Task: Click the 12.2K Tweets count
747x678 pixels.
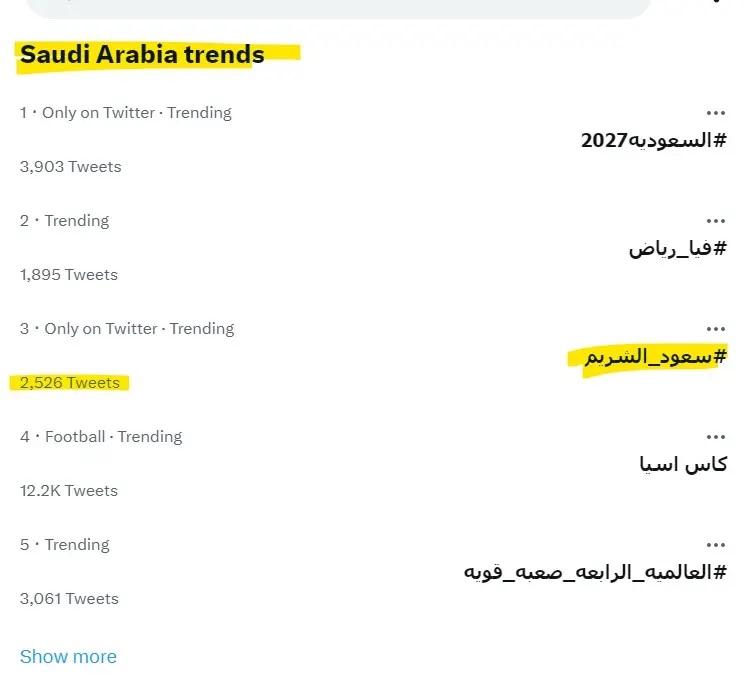Action: pyautogui.click(x=68, y=491)
